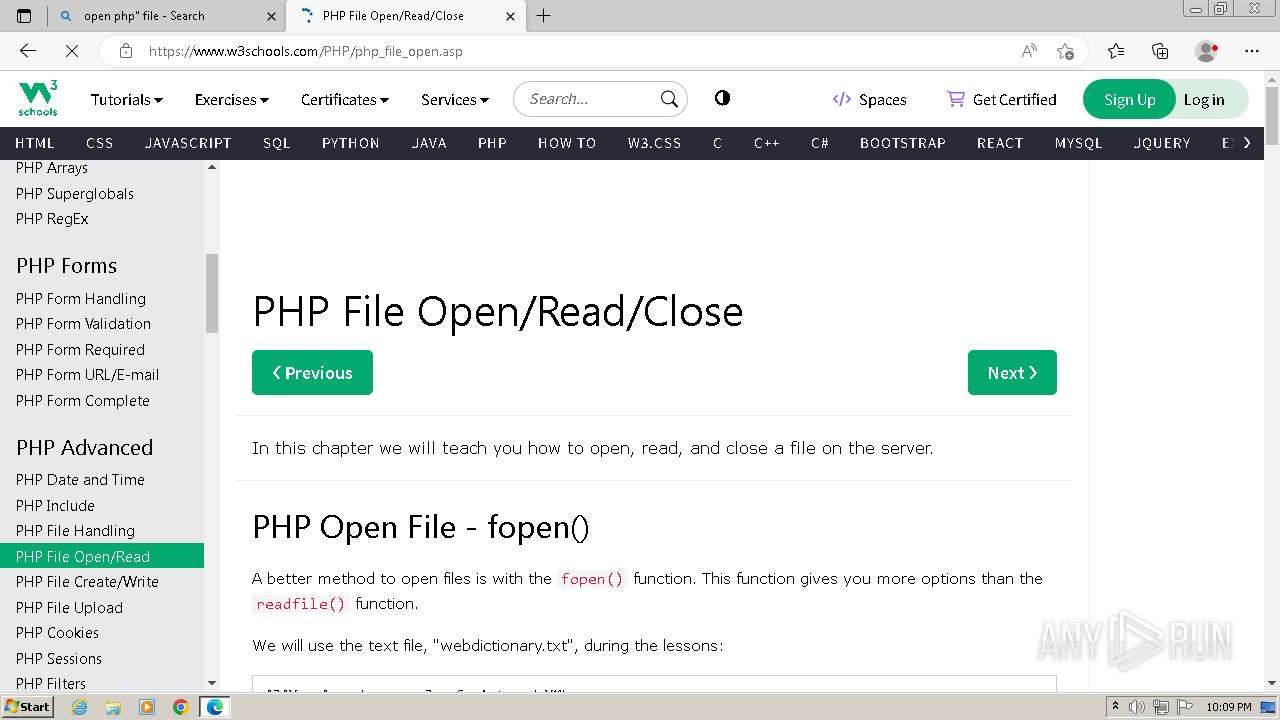Click the browser address bar URL
Image resolution: width=1280 pixels, height=720 pixels.
tap(306, 51)
